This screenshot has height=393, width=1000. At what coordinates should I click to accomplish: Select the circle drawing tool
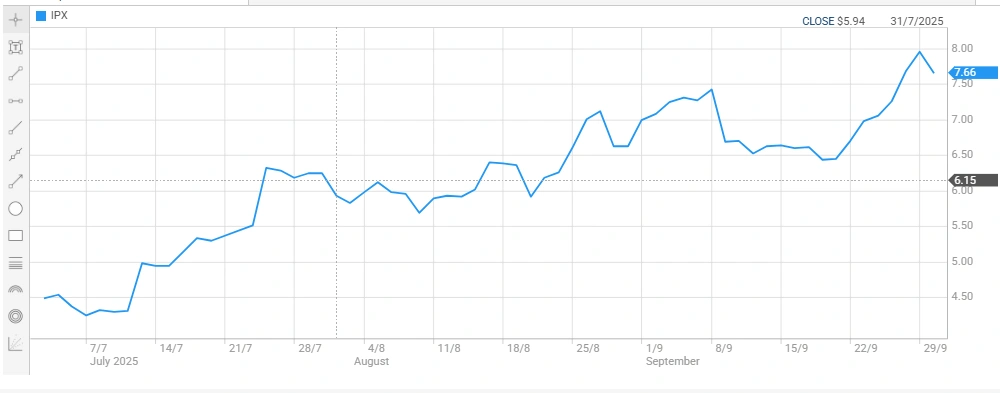coord(15,209)
